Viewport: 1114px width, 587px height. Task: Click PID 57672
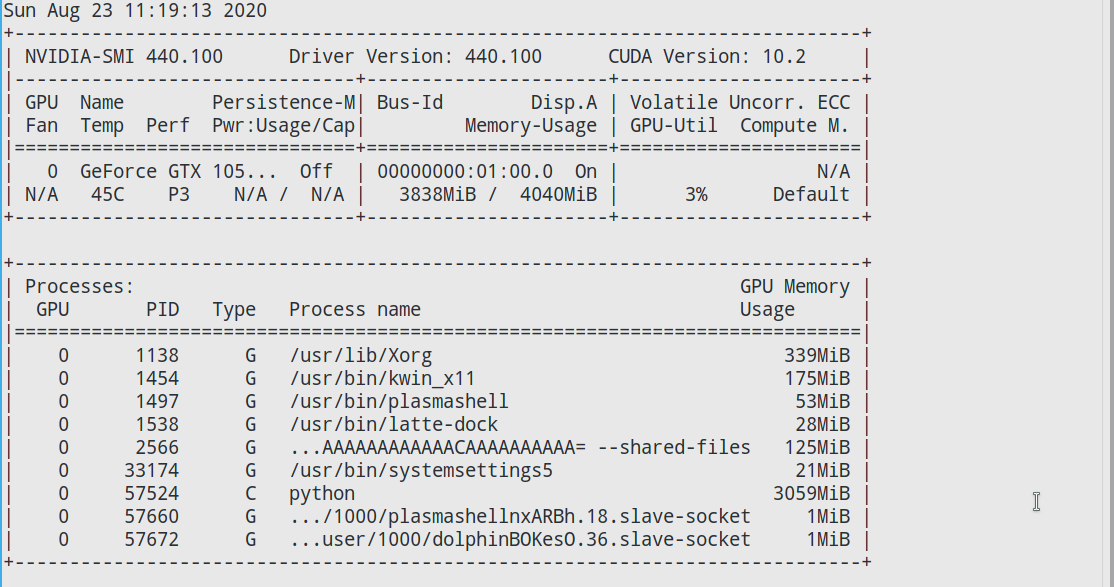pos(151,540)
